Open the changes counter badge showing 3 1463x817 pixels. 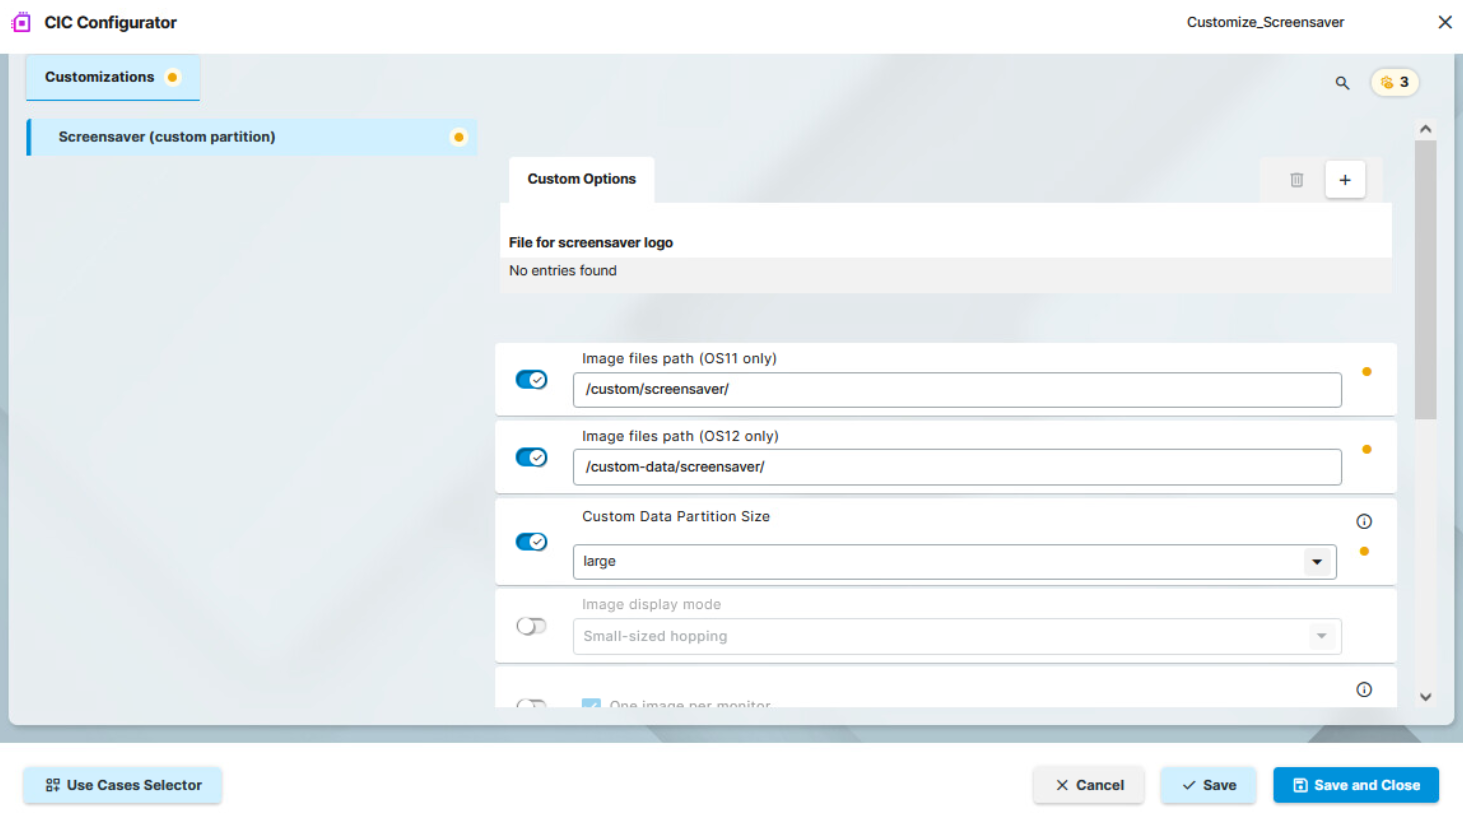click(x=1395, y=82)
